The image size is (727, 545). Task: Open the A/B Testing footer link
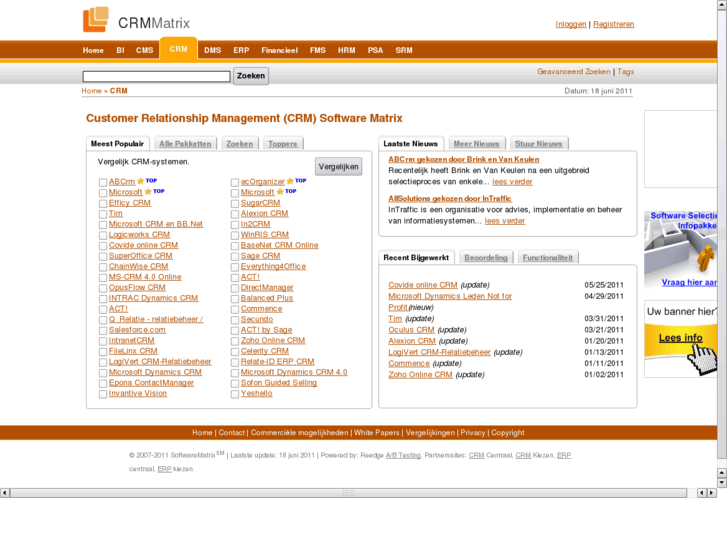pos(403,455)
